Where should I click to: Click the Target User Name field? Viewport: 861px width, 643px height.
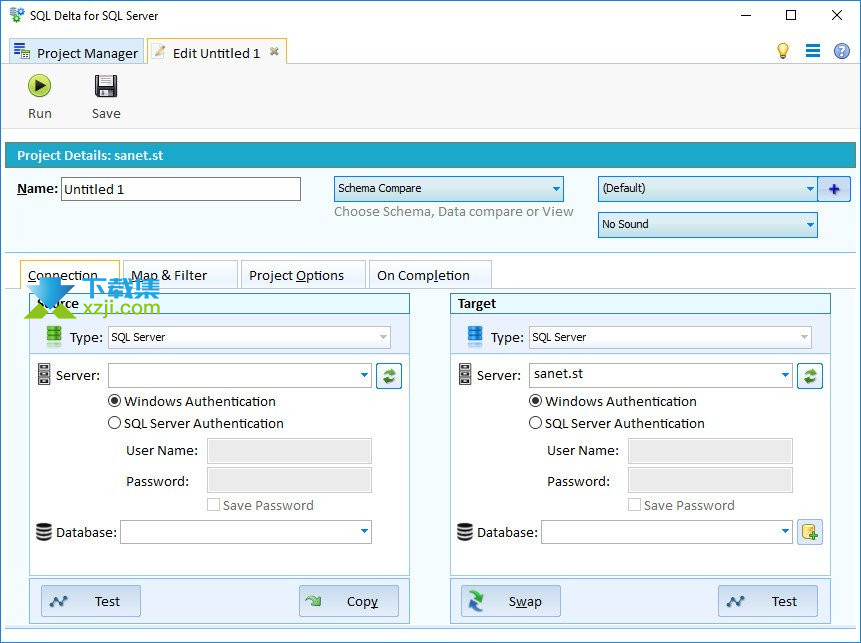tap(711, 451)
